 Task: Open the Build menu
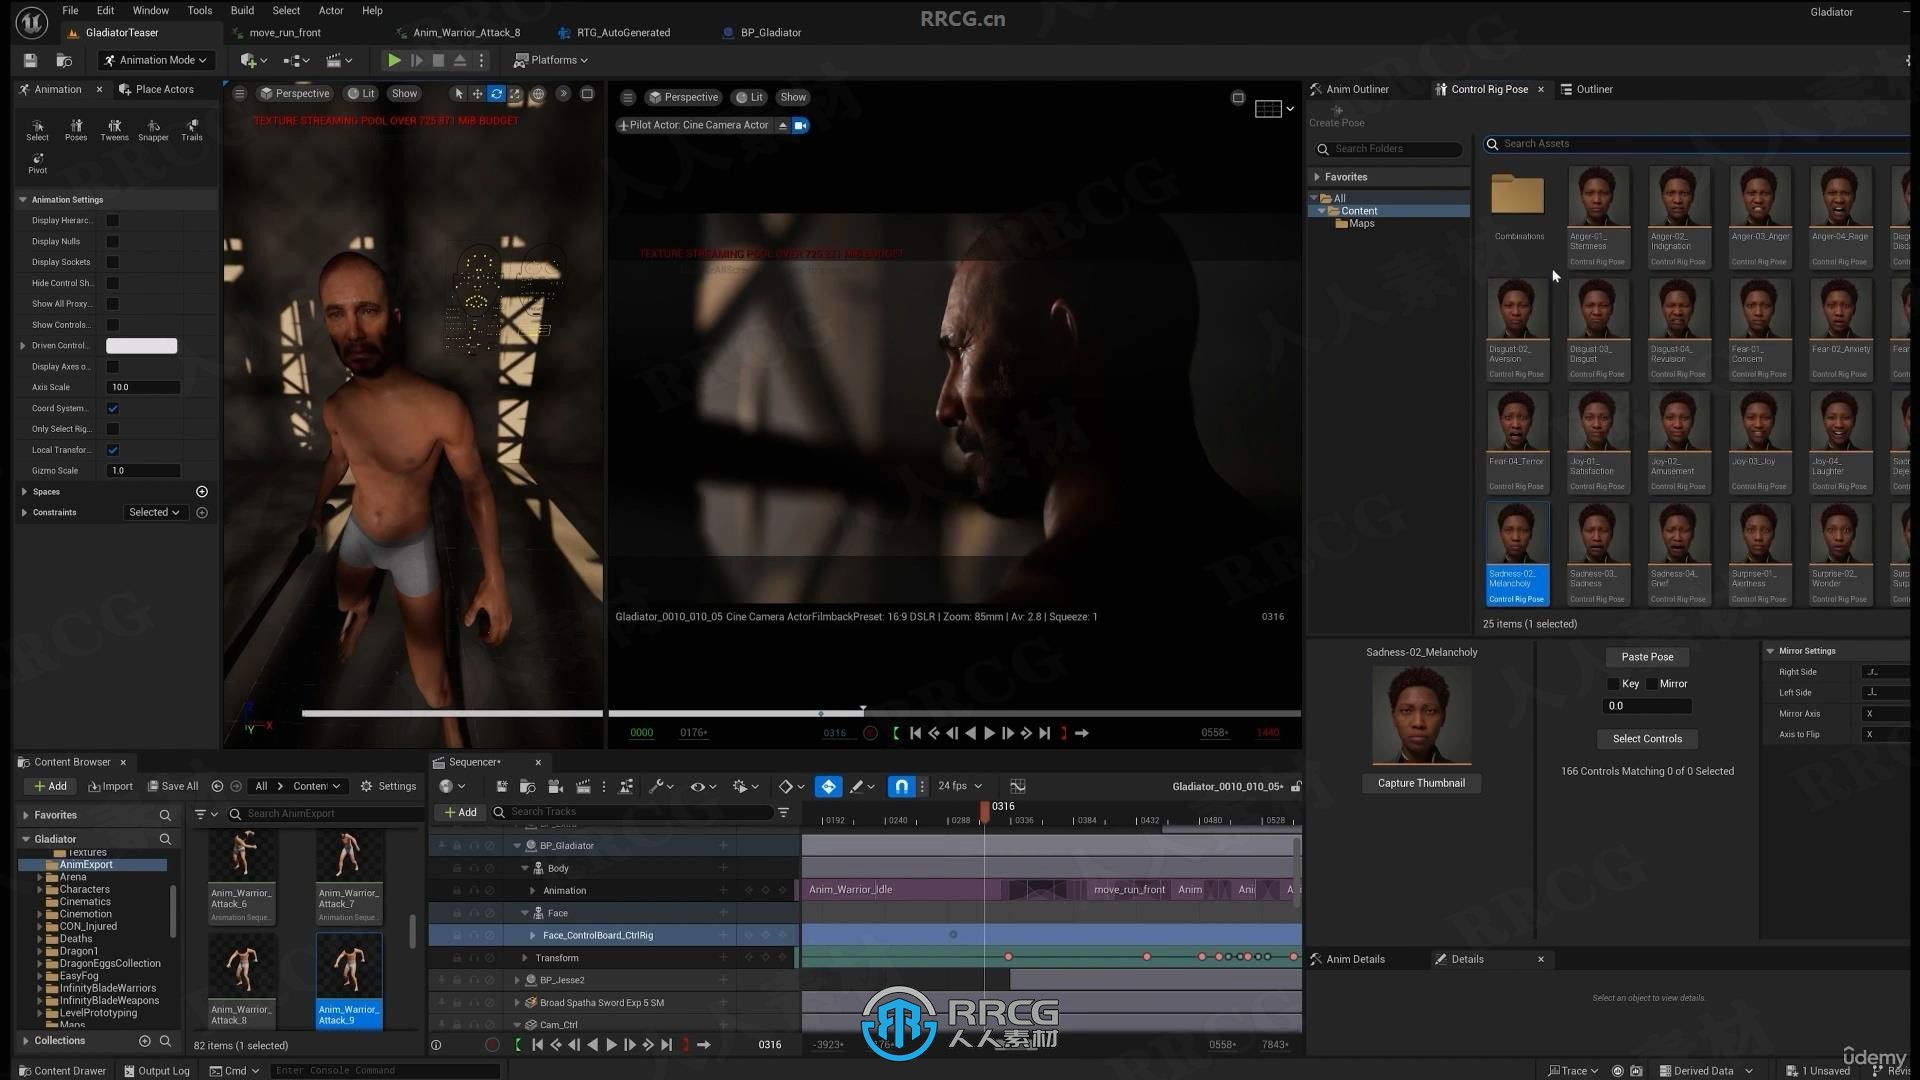[x=242, y=10]
